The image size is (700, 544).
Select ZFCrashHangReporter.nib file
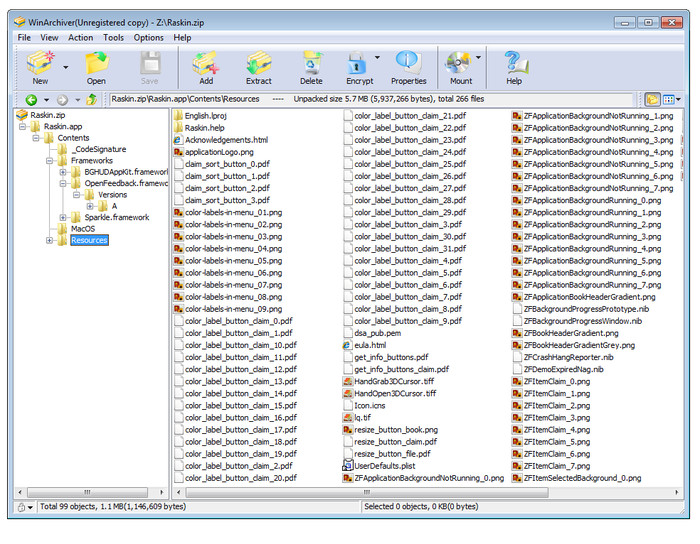point(569,357)
